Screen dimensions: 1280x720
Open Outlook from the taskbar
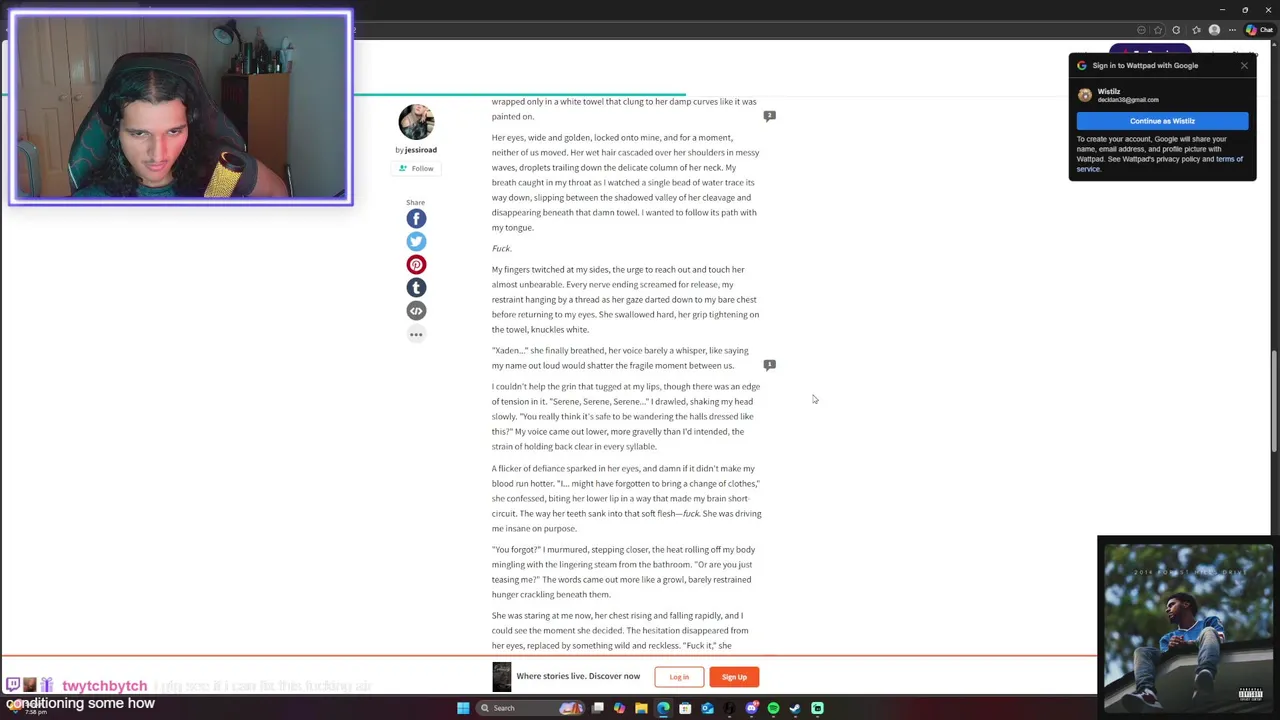(x=707, y=708)
